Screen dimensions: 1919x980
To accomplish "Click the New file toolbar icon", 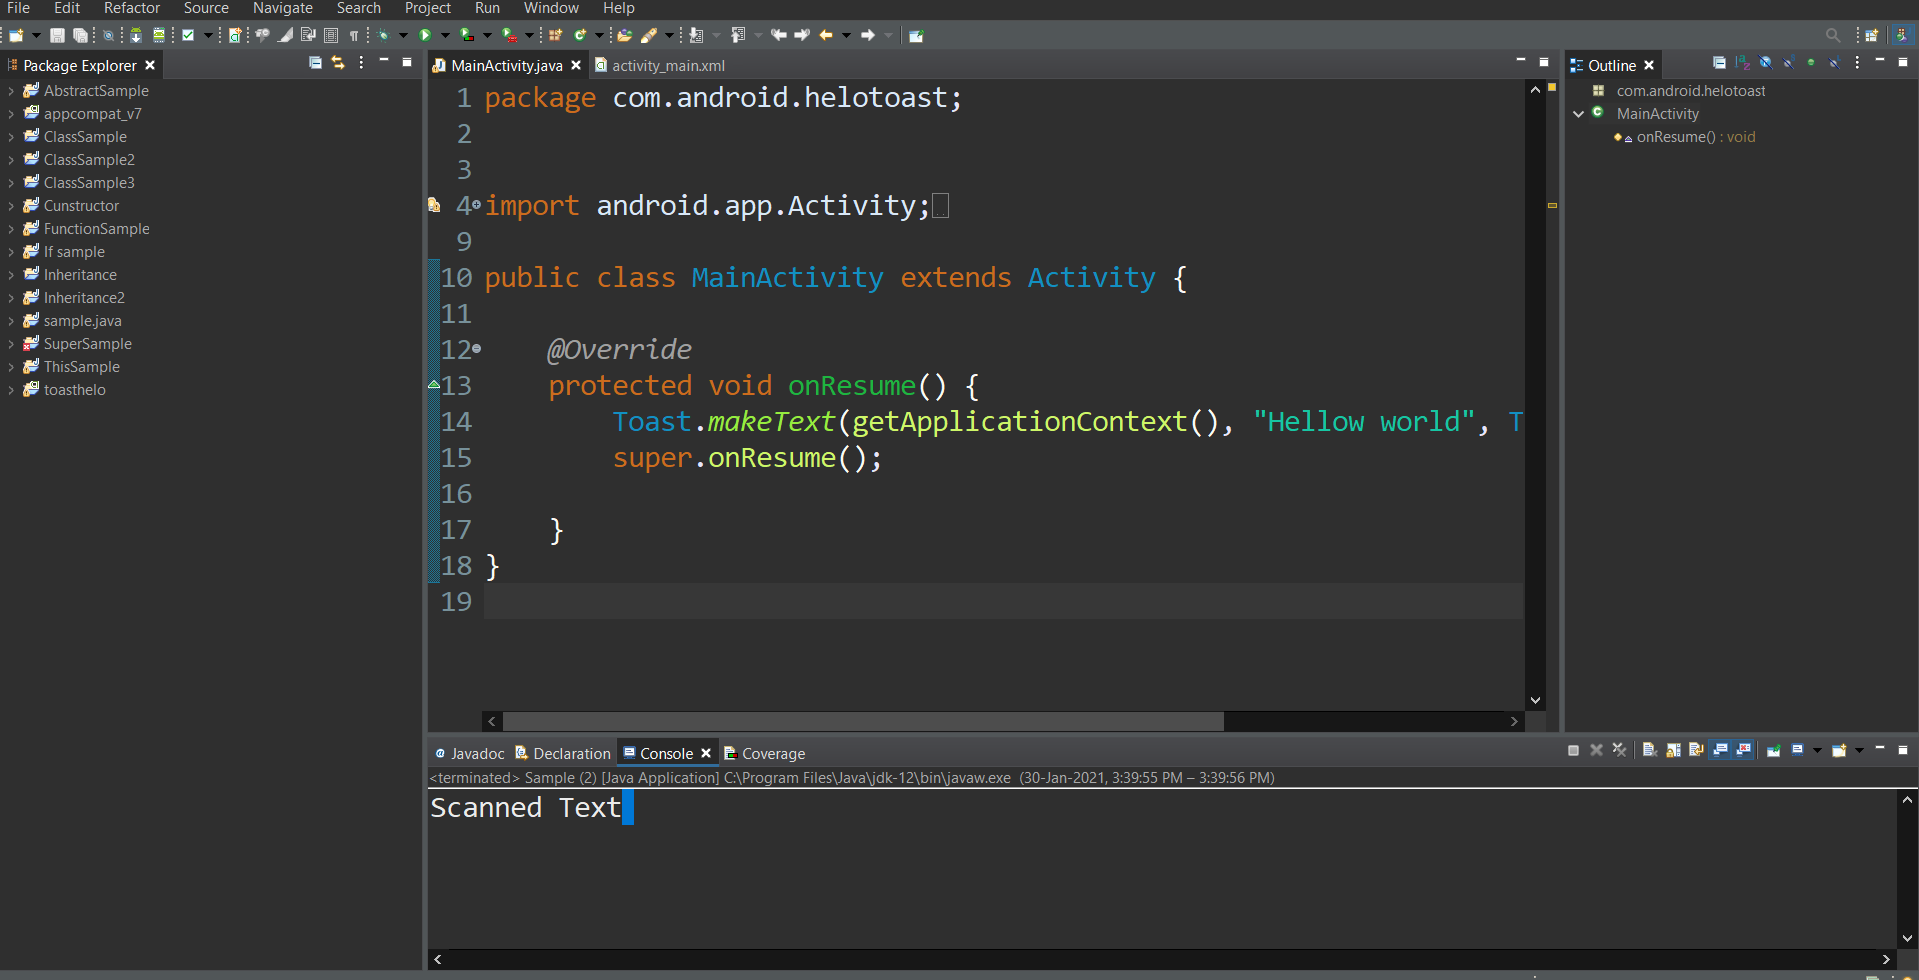I will pyautogui.click(x=16, y=35).
